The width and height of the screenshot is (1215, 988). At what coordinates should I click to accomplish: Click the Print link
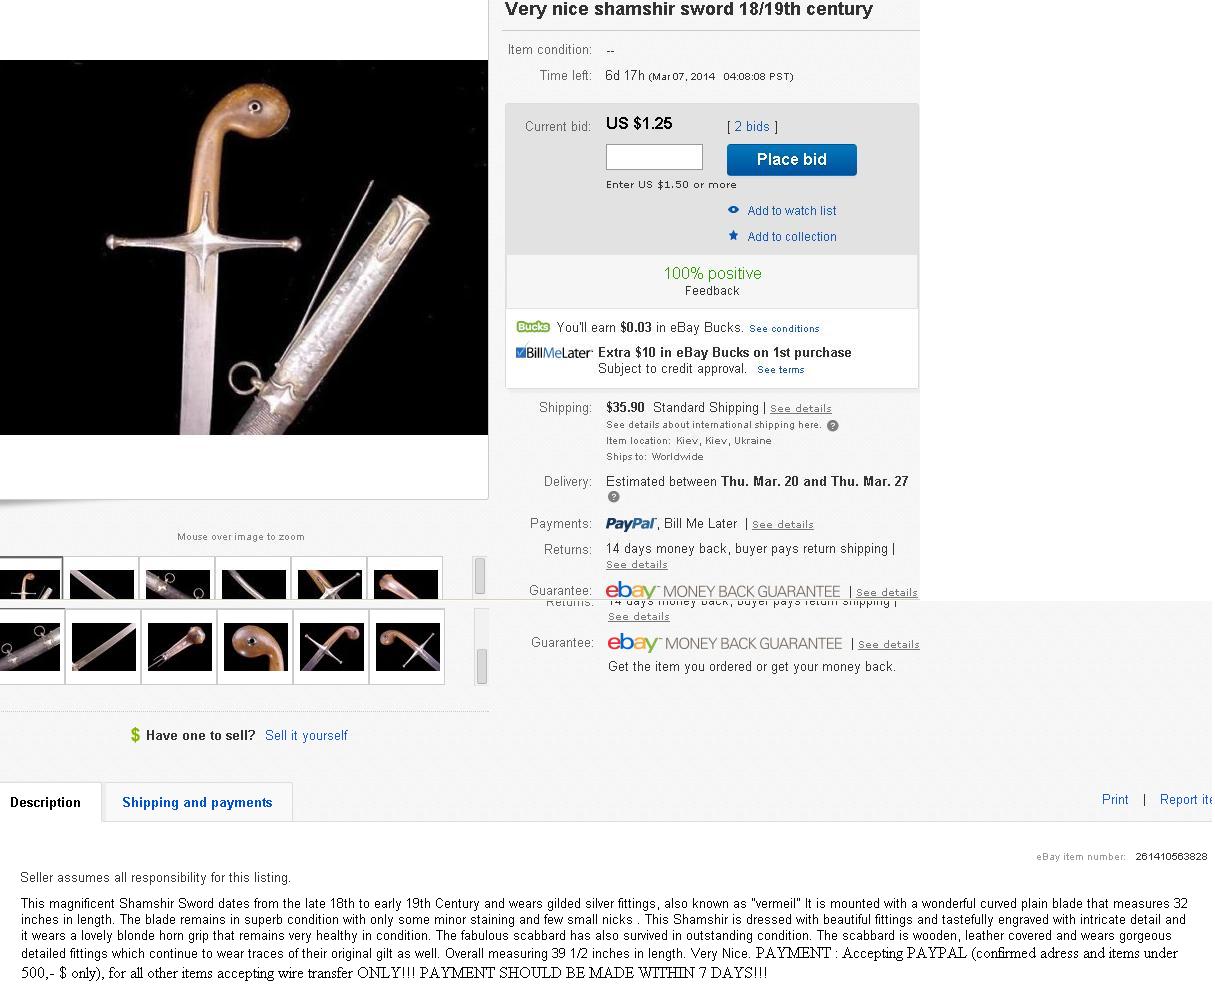click(1115, 799)
